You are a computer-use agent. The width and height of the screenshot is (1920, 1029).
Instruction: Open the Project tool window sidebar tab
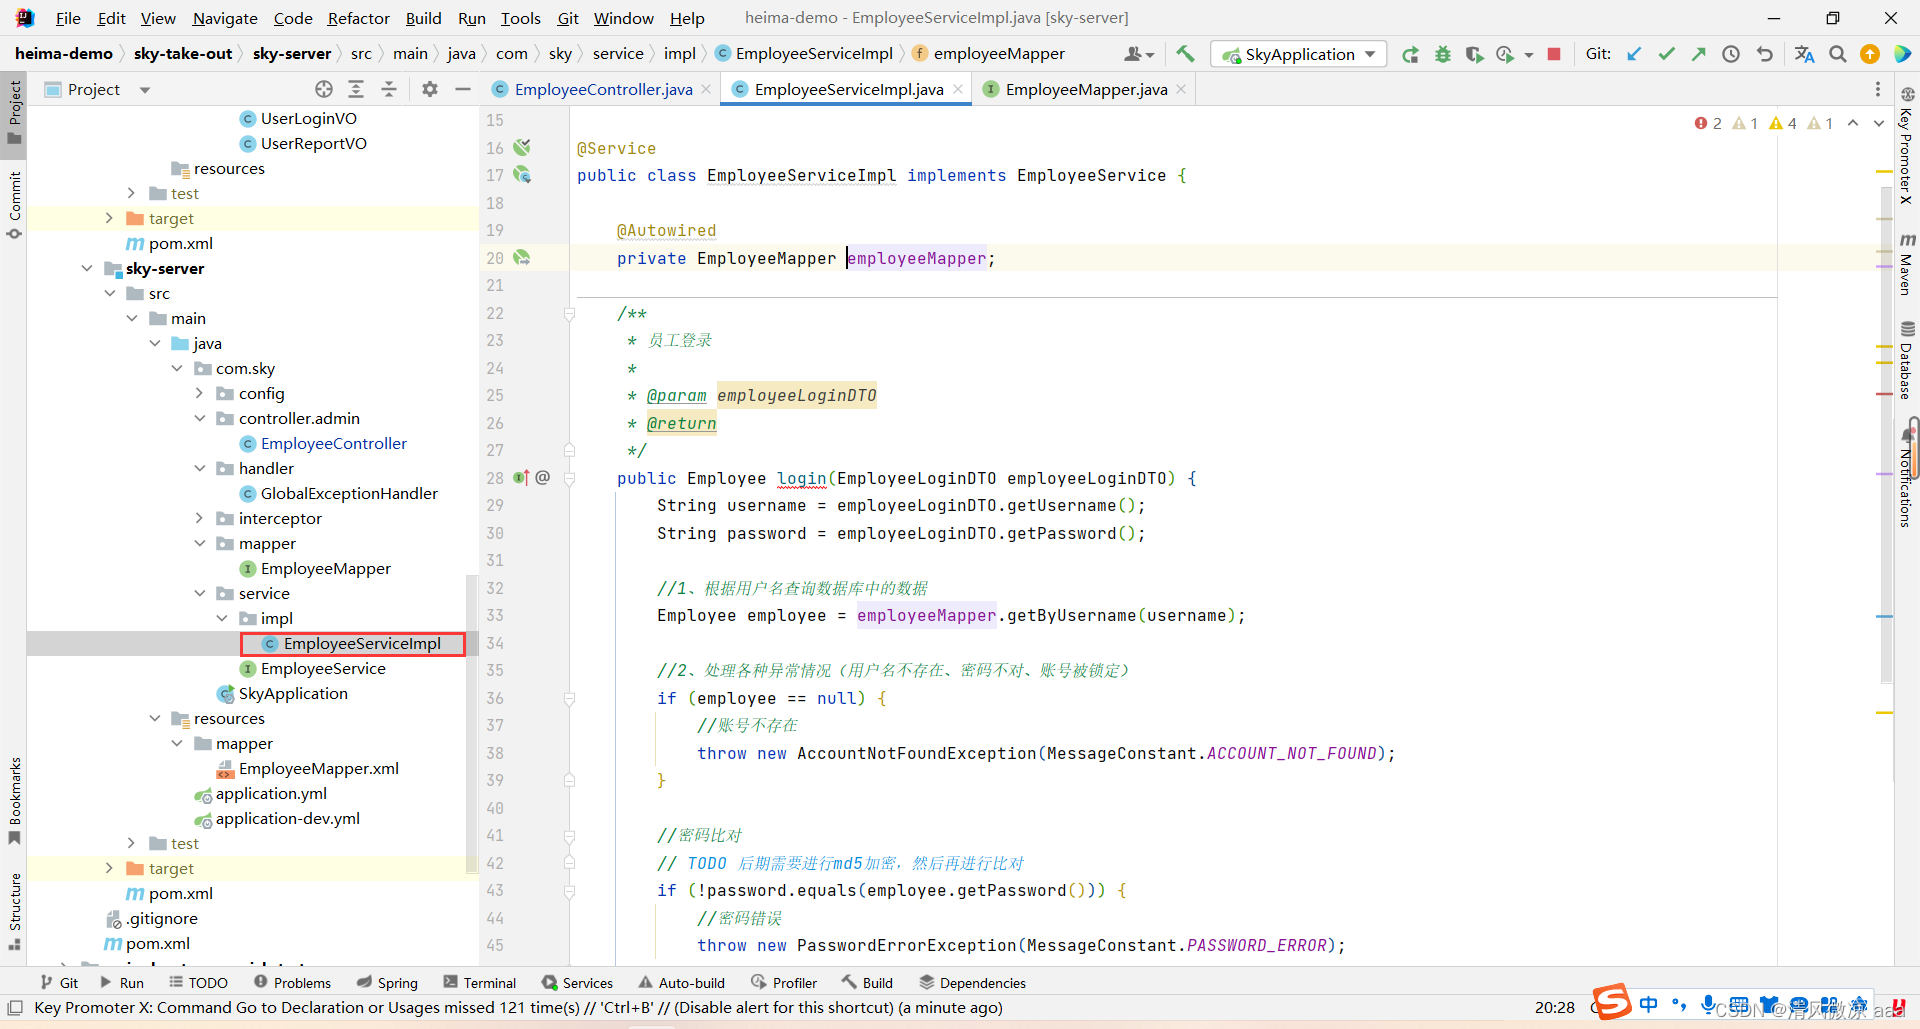(x=15, y=111)
